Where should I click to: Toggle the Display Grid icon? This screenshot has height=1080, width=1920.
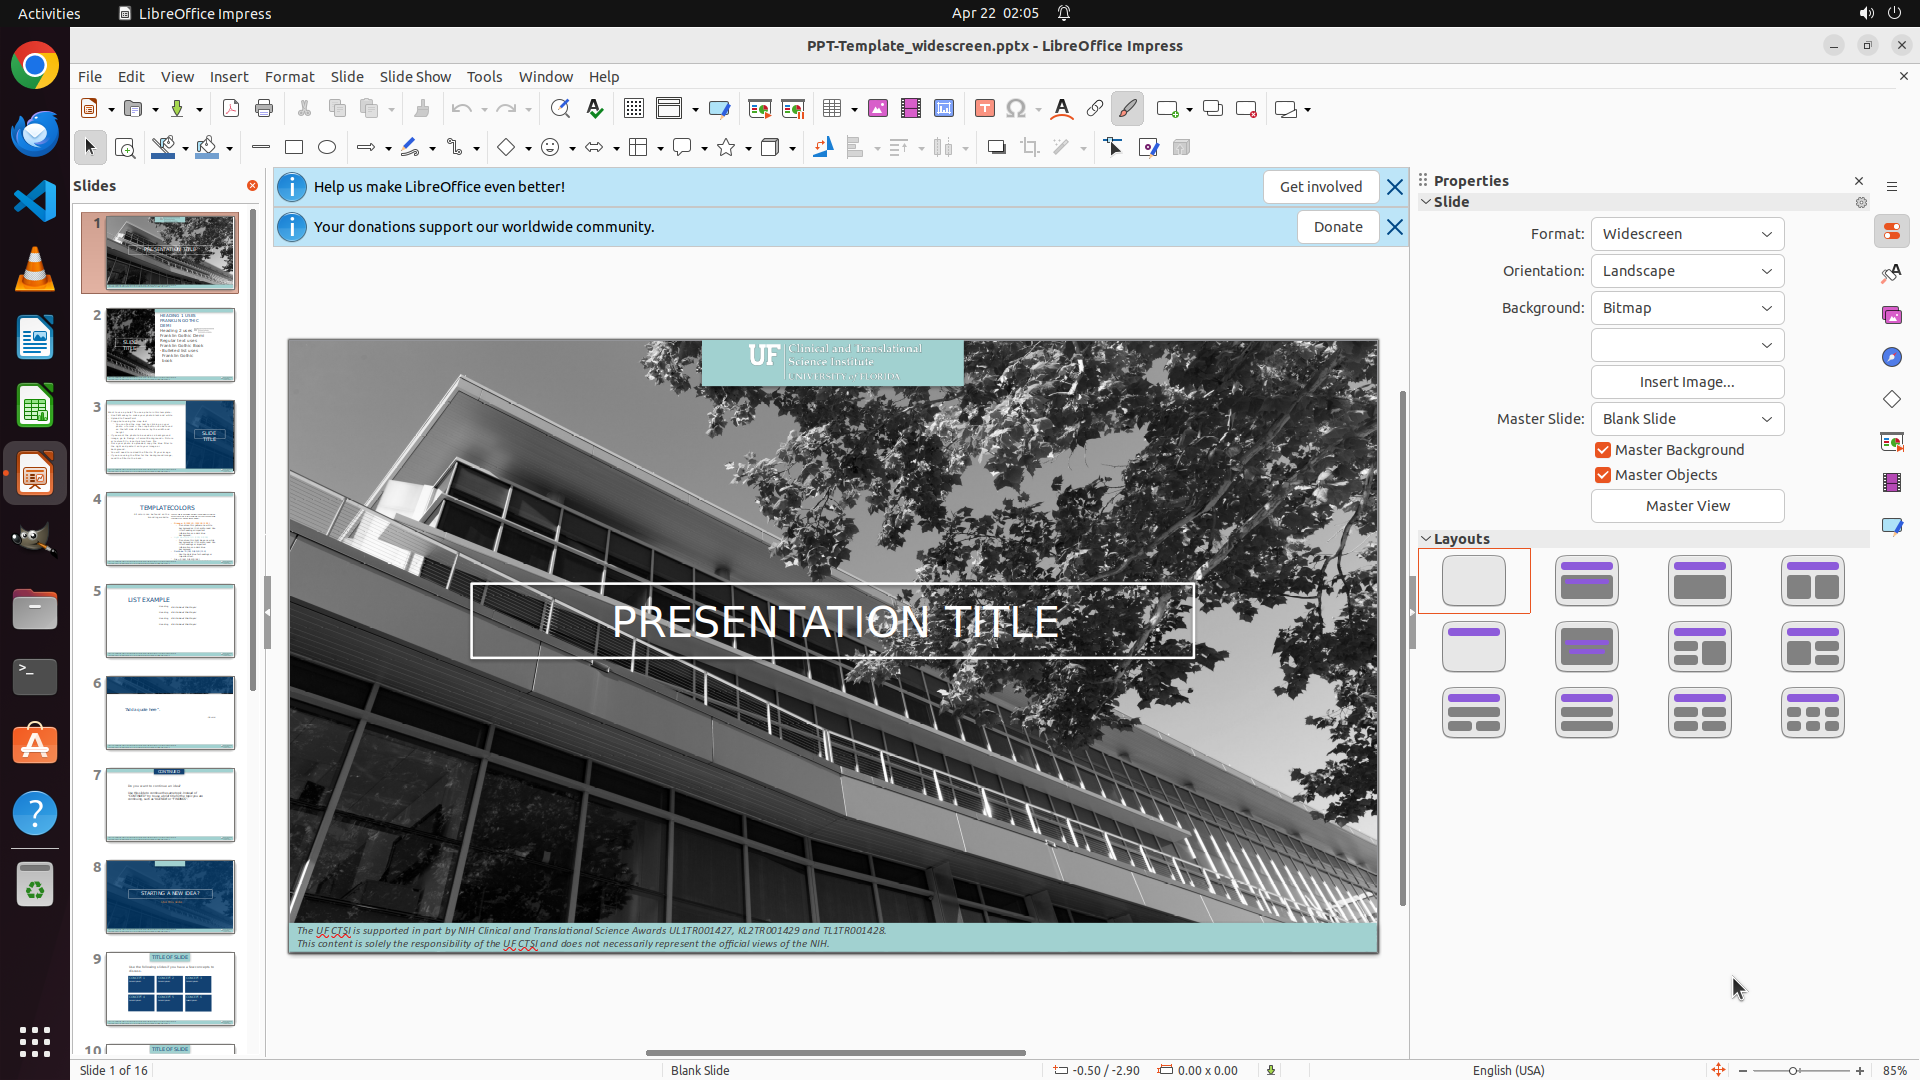point(633,109)
